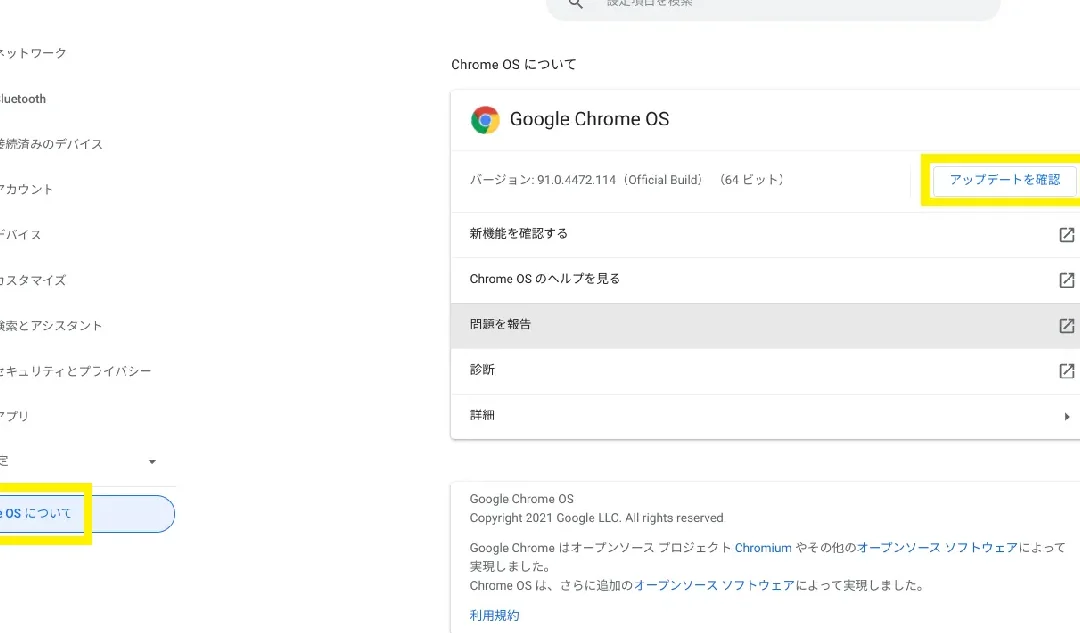The image size is (1080, 633).
Task: Click the settings search field
Action: (773, 6)
